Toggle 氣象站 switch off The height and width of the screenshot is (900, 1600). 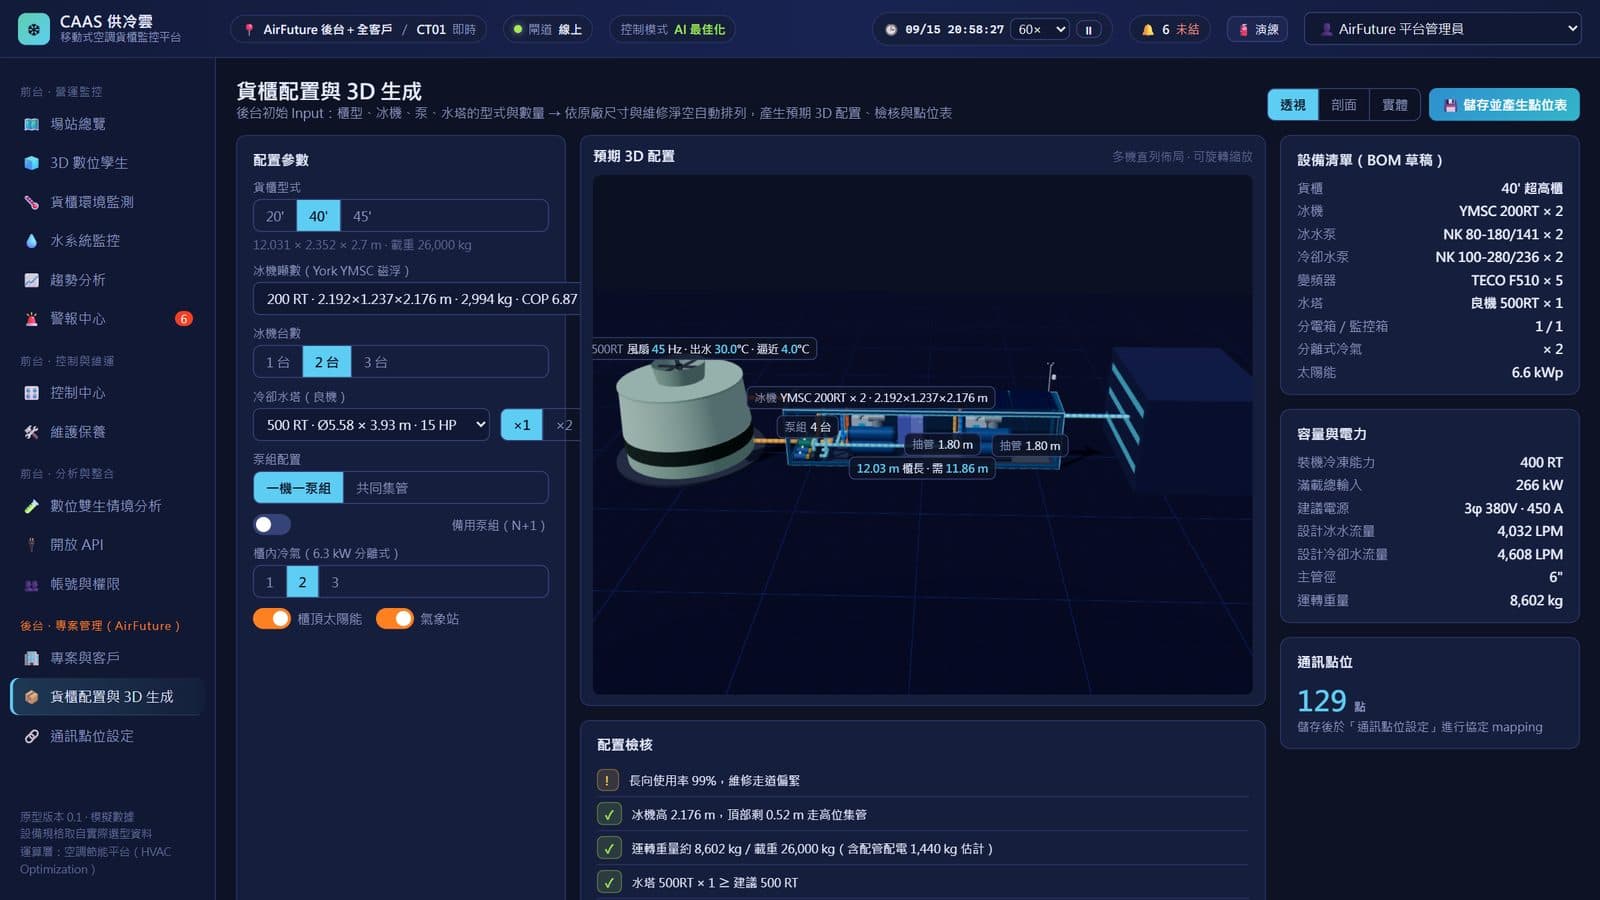[x=395, y=618]
